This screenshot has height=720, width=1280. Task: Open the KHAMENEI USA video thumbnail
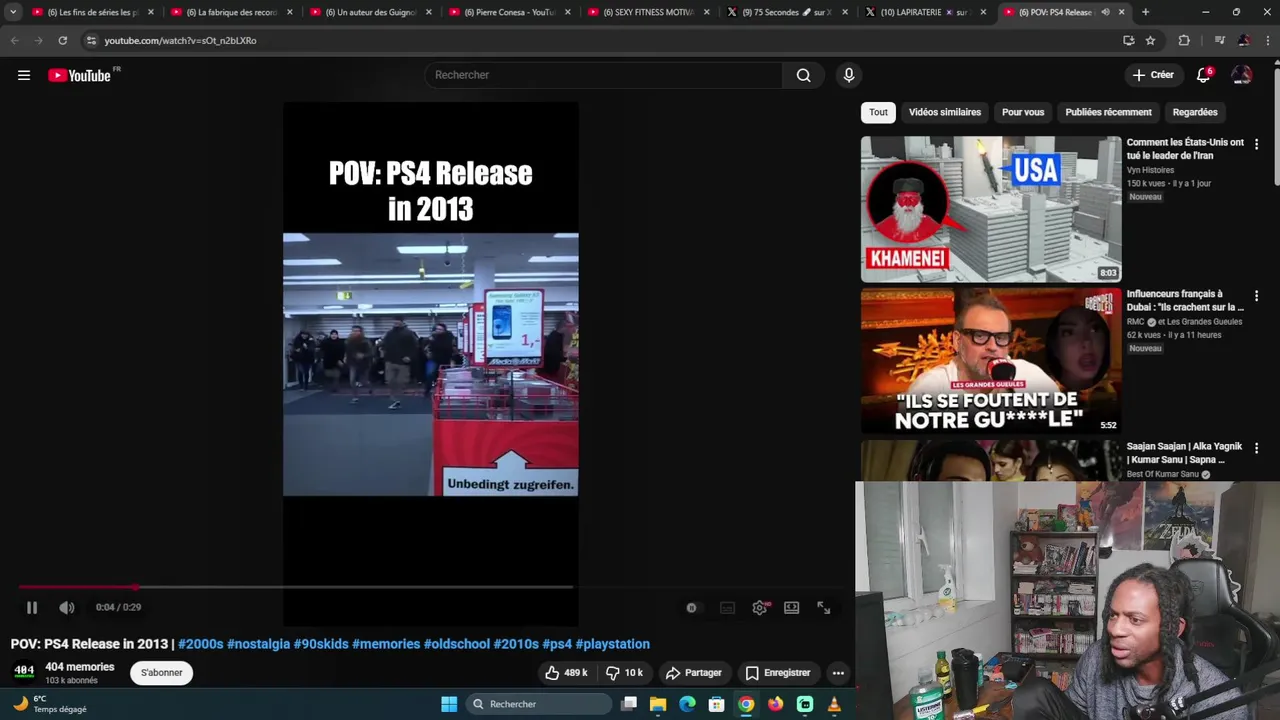pyautogui.click(x=991, y=209)
